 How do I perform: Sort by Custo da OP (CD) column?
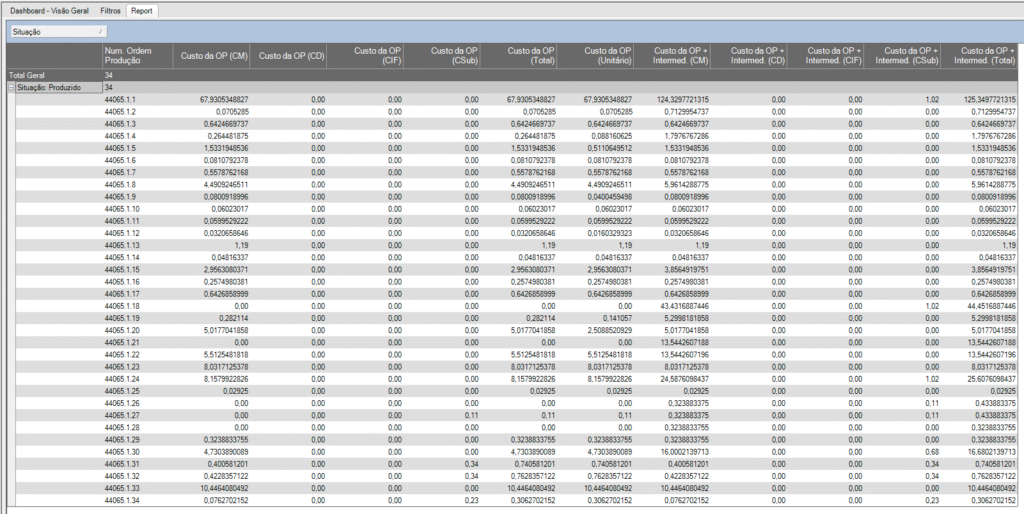click(290, 56)
